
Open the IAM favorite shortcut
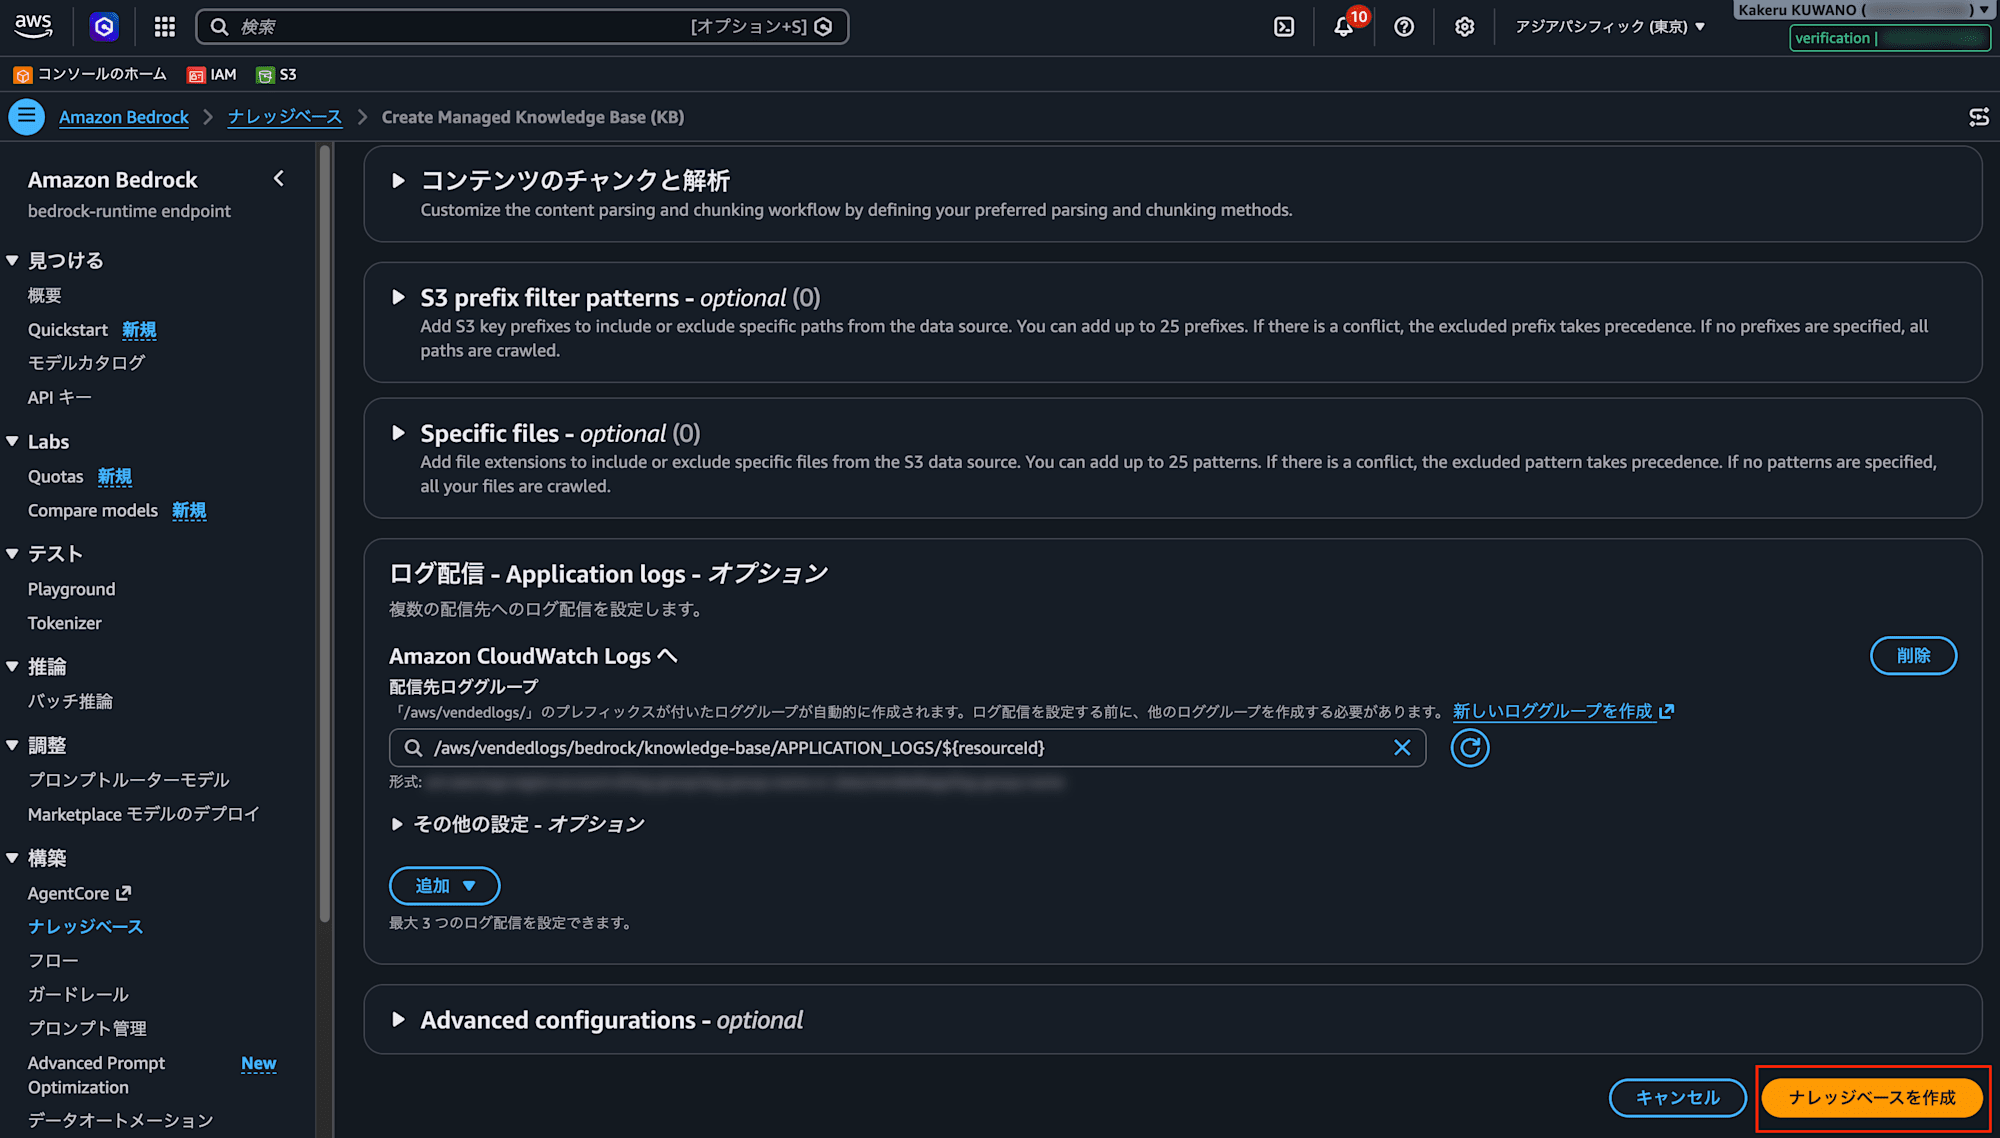click(x=212, y=75)
